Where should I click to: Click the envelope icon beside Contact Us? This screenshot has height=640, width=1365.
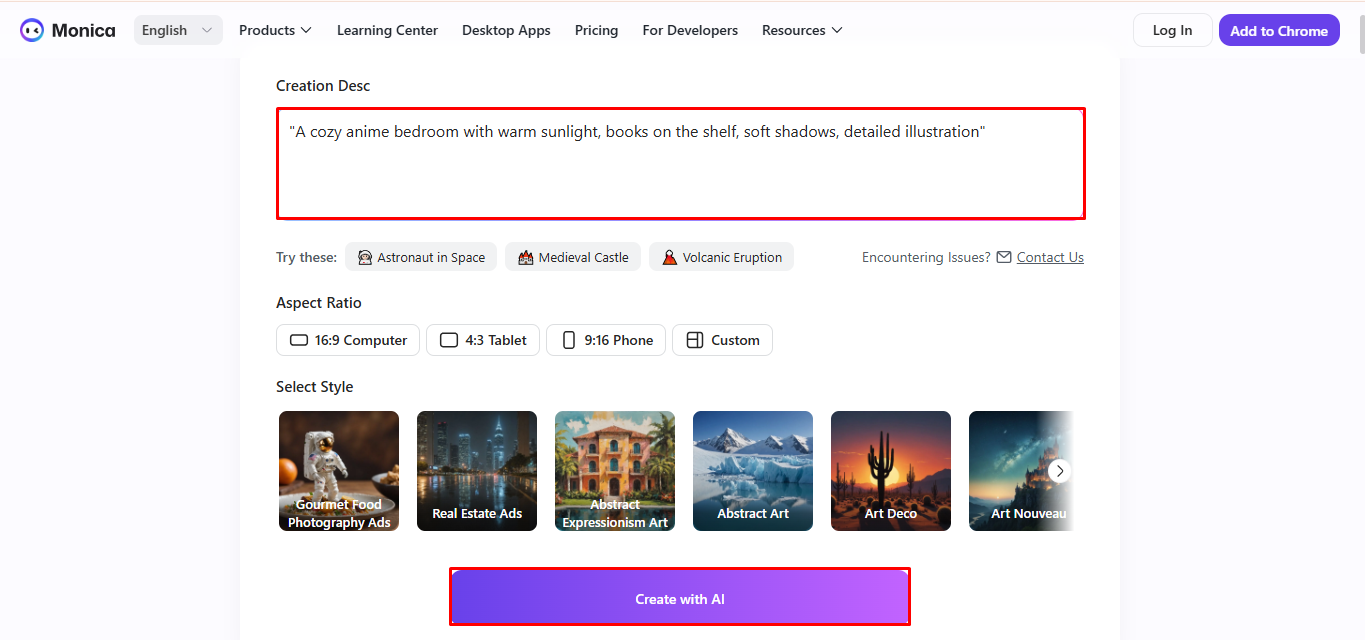1003,257
